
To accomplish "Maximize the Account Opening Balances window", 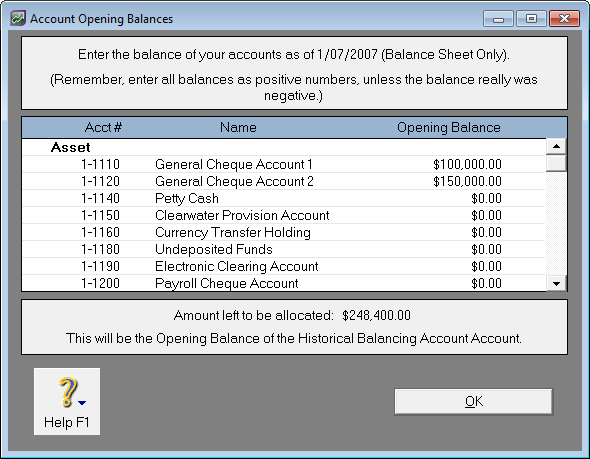I will pos(531,18).
